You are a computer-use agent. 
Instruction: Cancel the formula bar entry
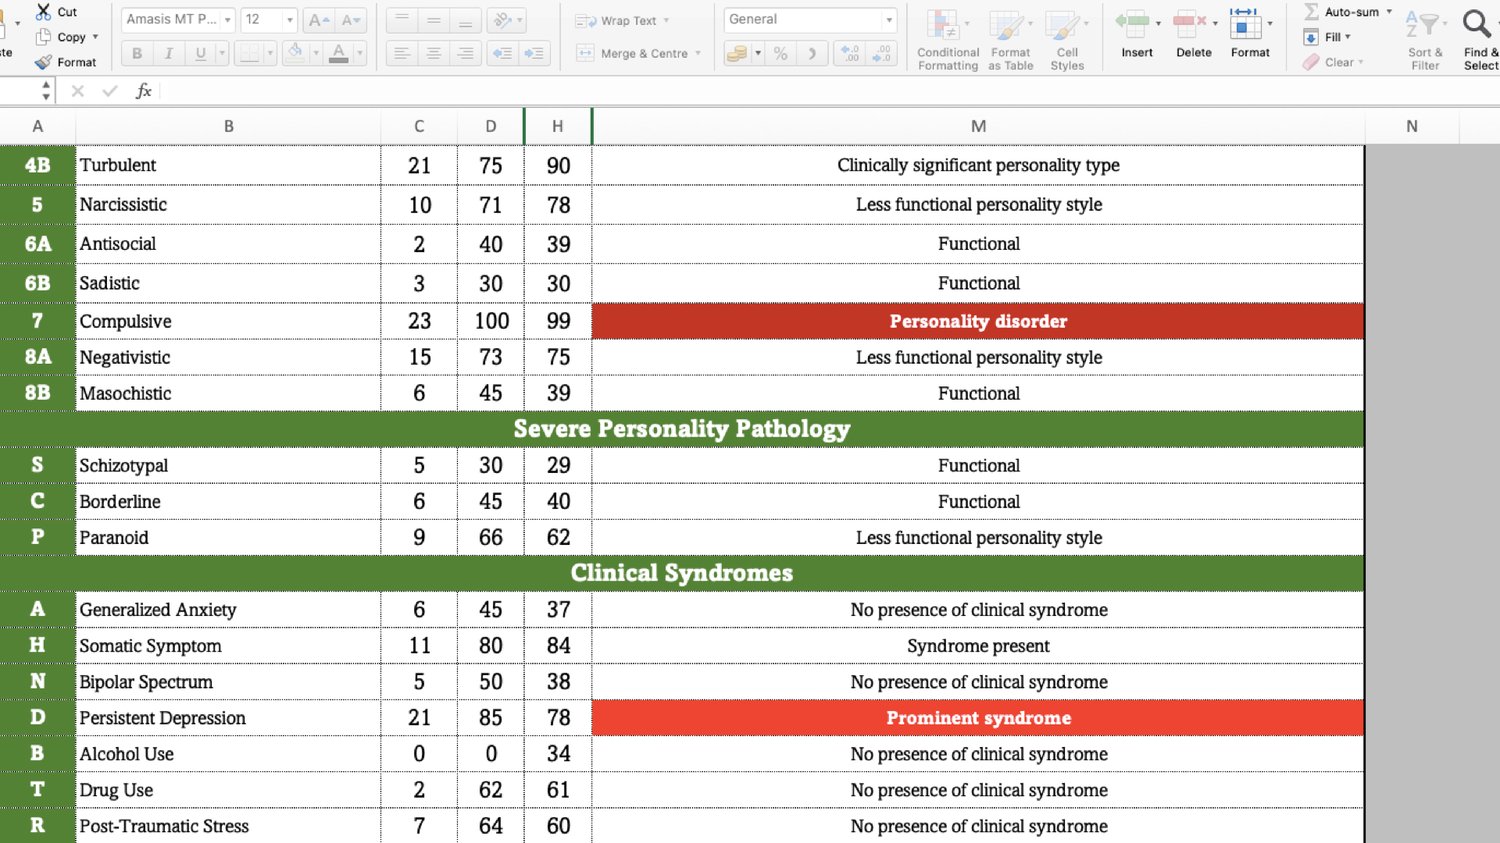[78, 91]
